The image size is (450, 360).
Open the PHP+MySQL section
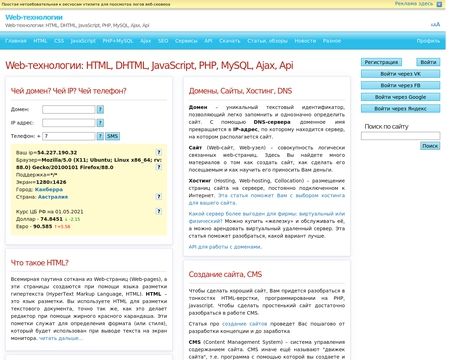pos(118,41)
